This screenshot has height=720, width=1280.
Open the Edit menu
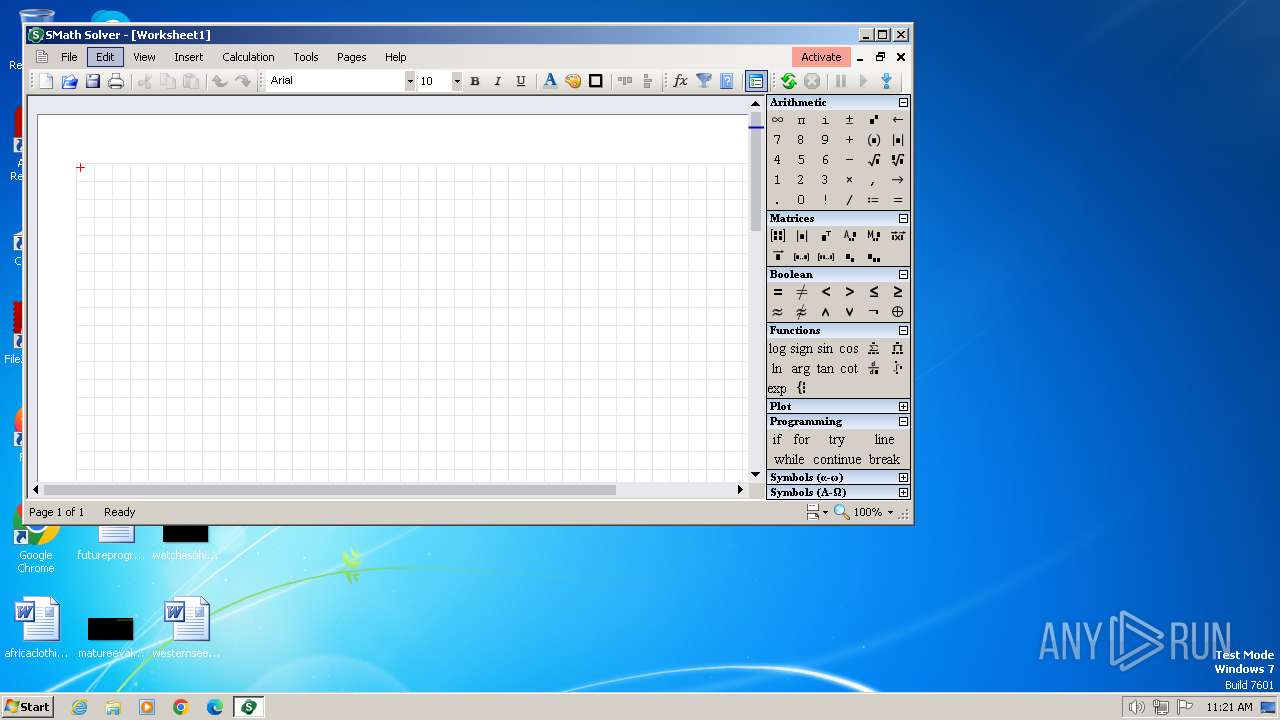(105, 57)
